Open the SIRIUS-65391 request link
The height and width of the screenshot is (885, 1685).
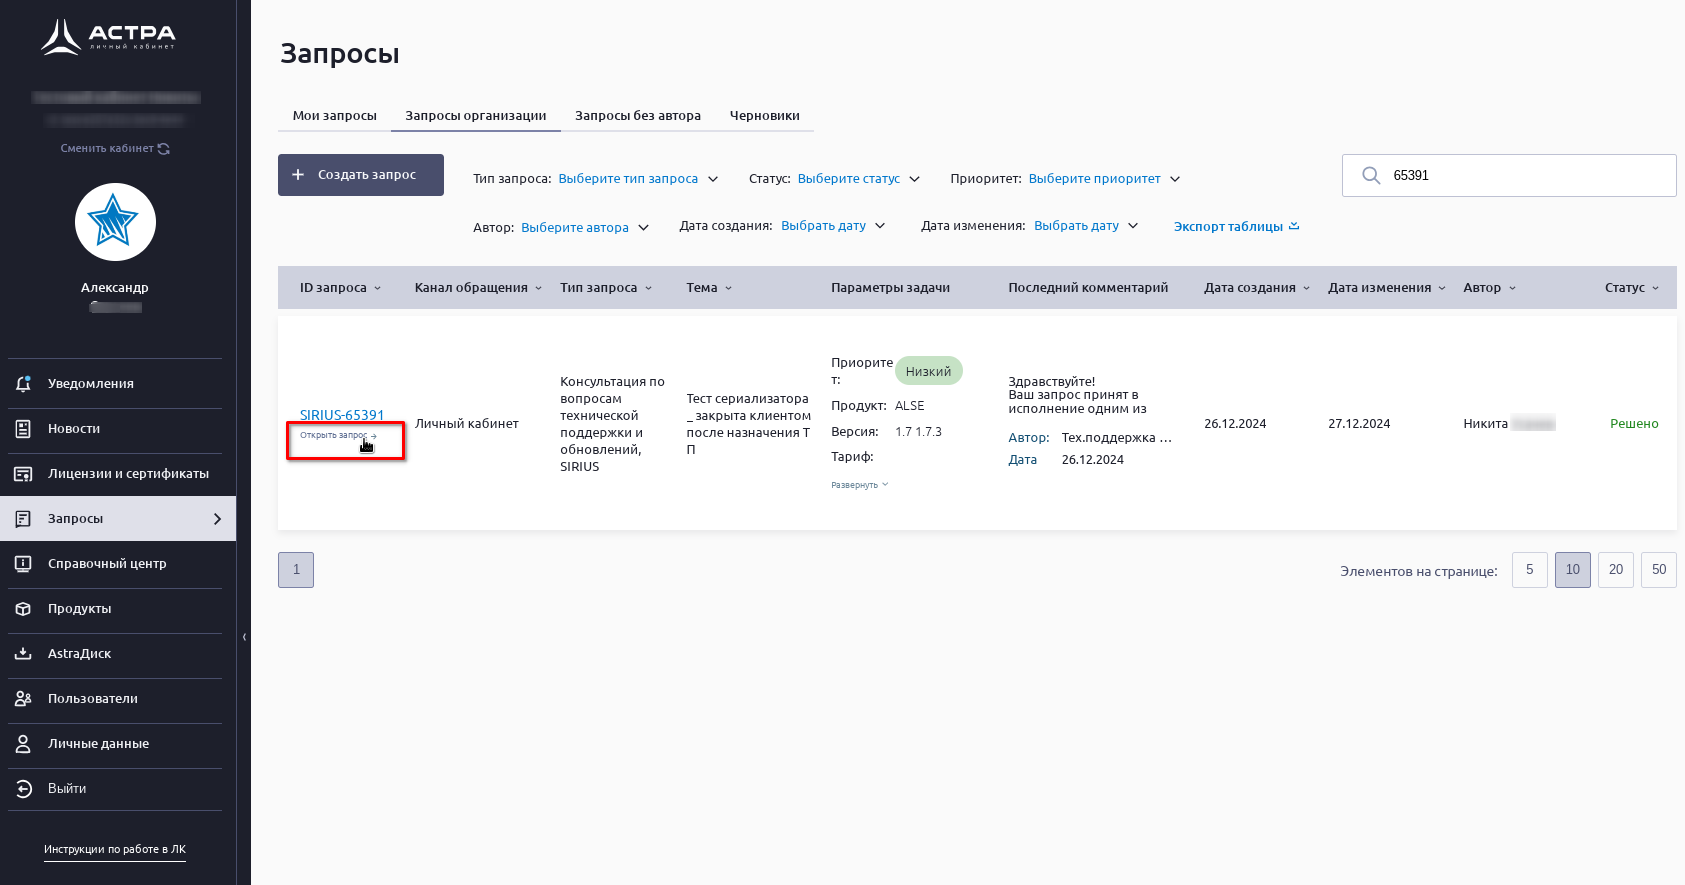pos(342,415)
